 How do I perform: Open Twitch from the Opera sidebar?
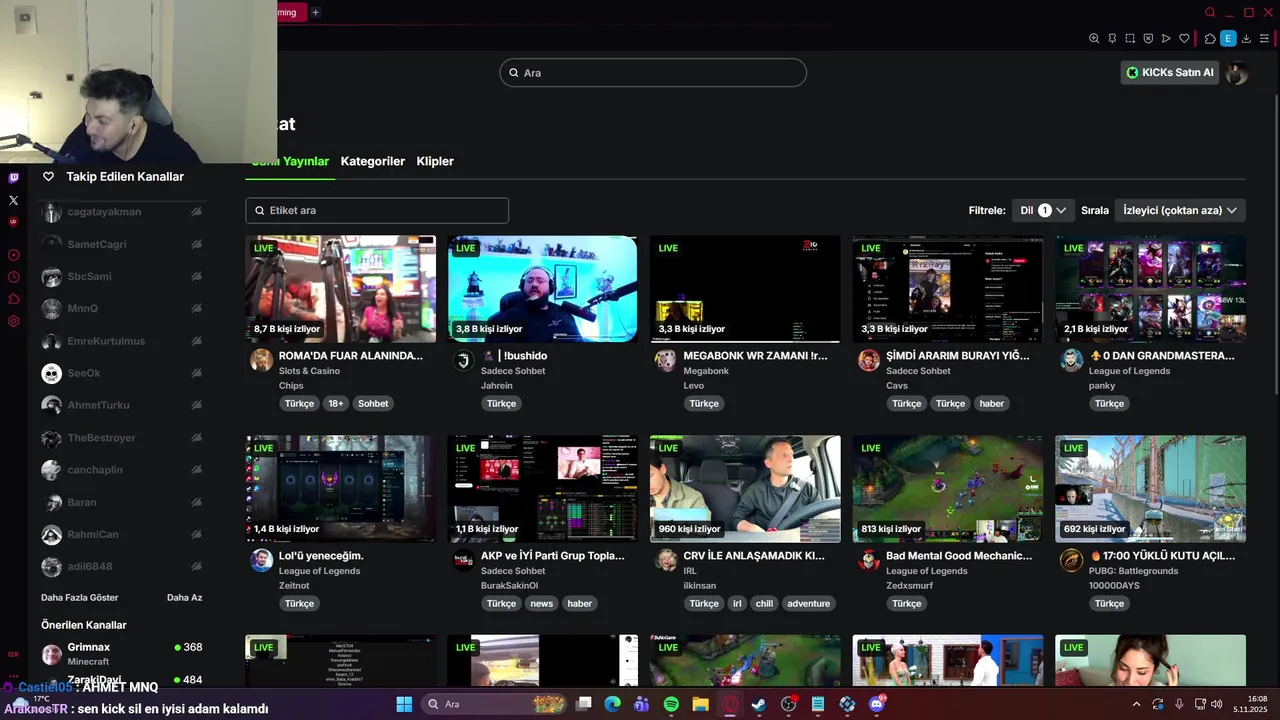click(x=14, y=178)
